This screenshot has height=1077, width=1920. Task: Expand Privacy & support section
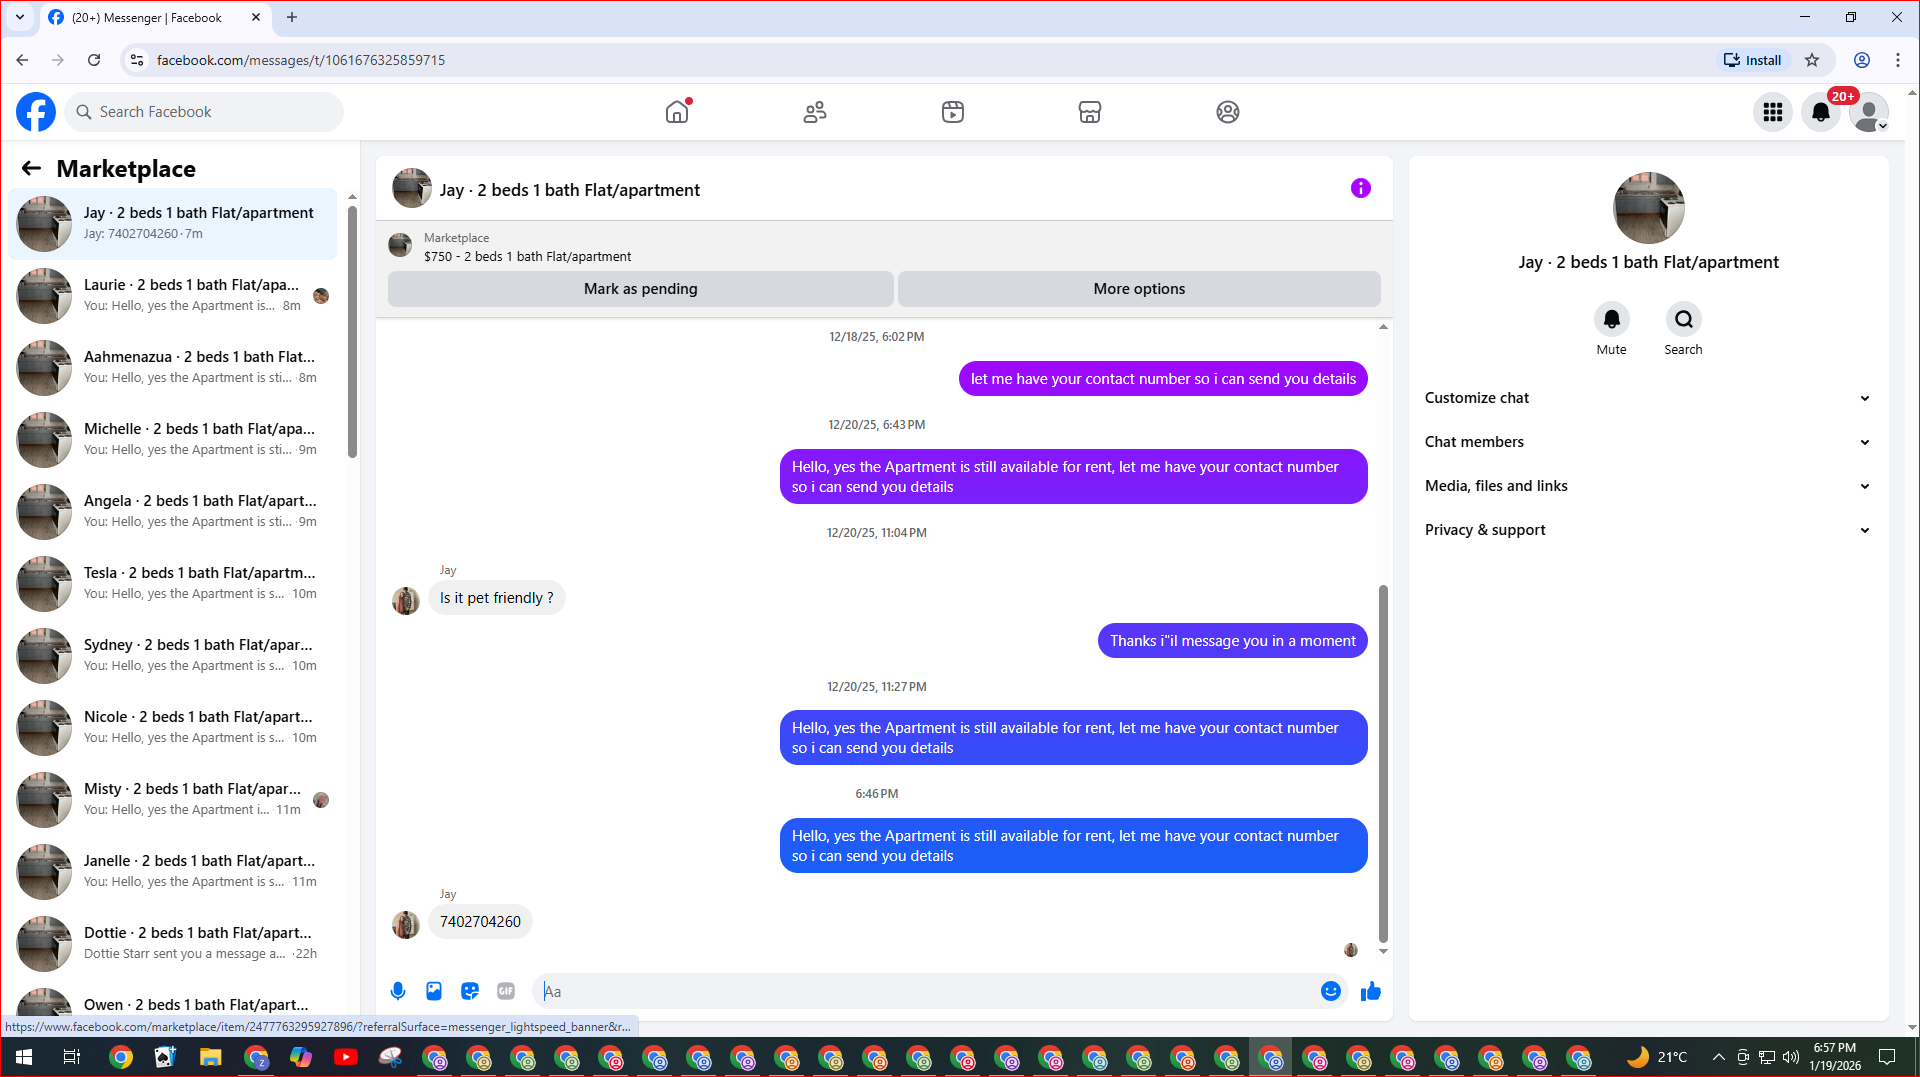1647,530
